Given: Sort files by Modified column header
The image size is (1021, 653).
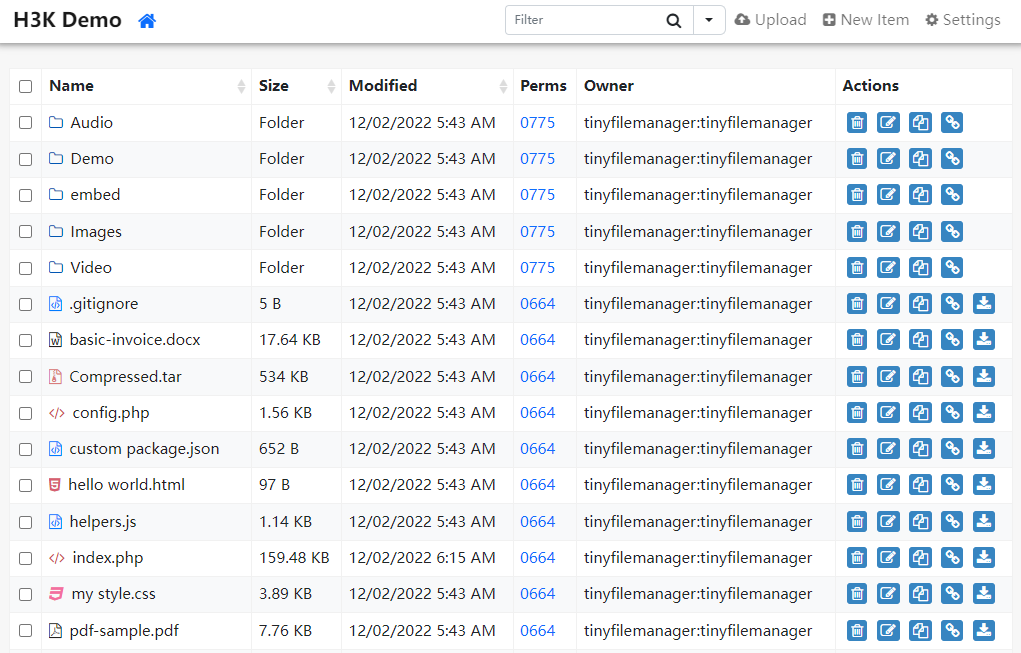Looking at the screenshot, I should pos(383,86).
